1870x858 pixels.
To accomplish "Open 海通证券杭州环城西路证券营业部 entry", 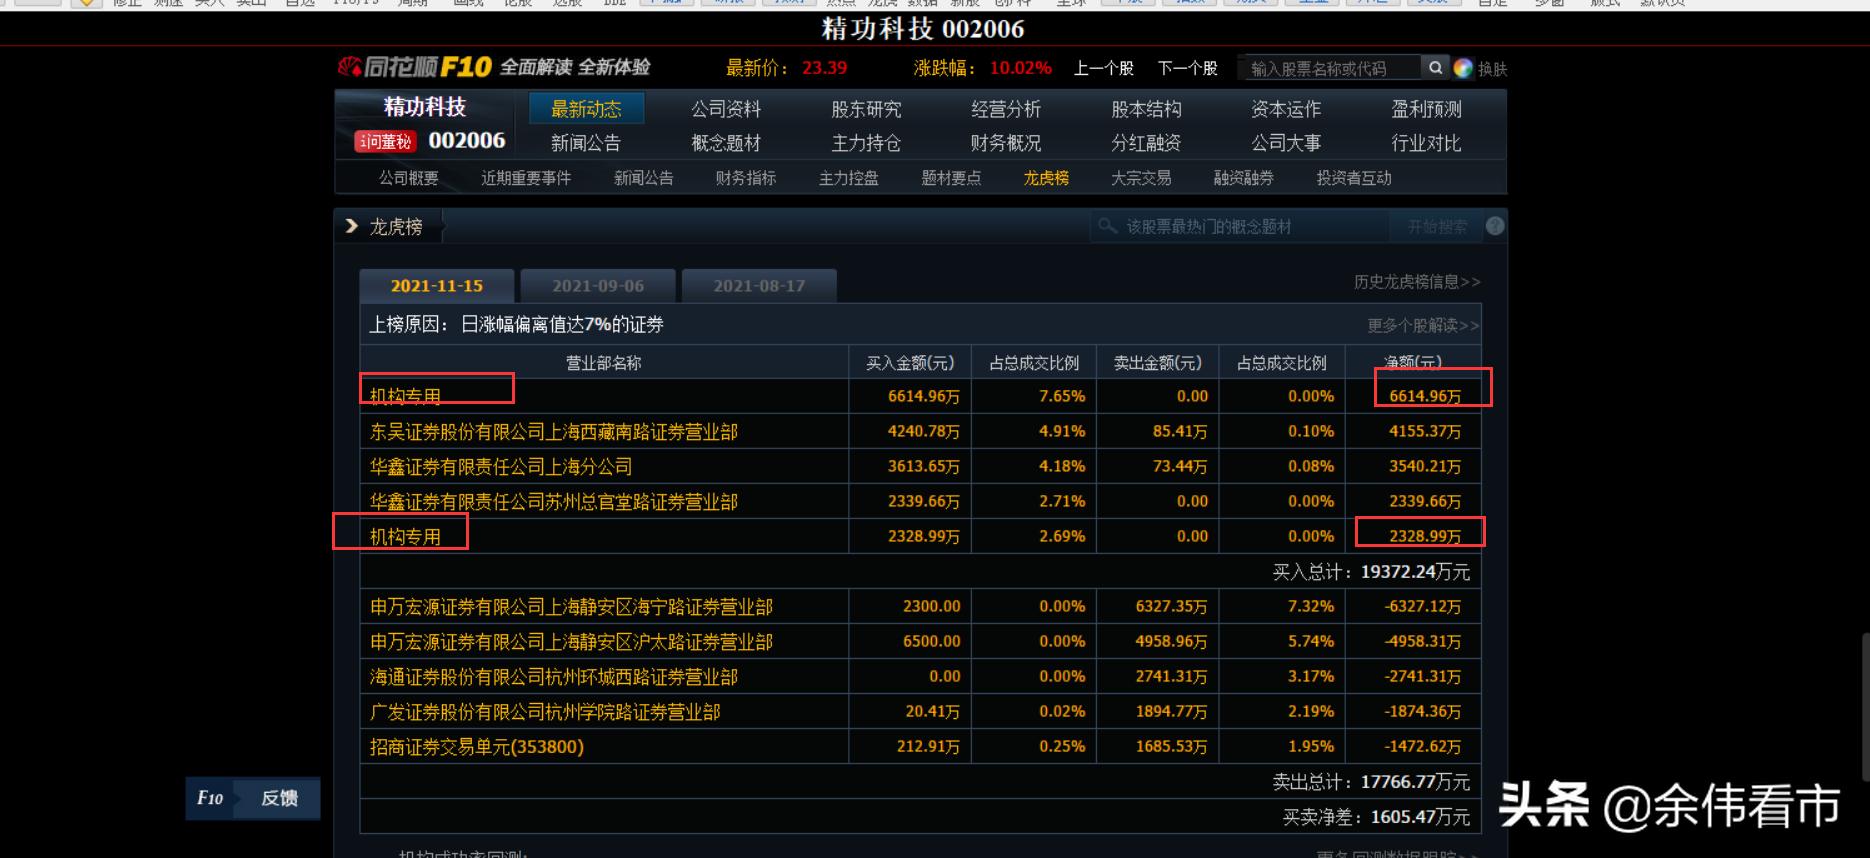I will [x=554, y=677].
